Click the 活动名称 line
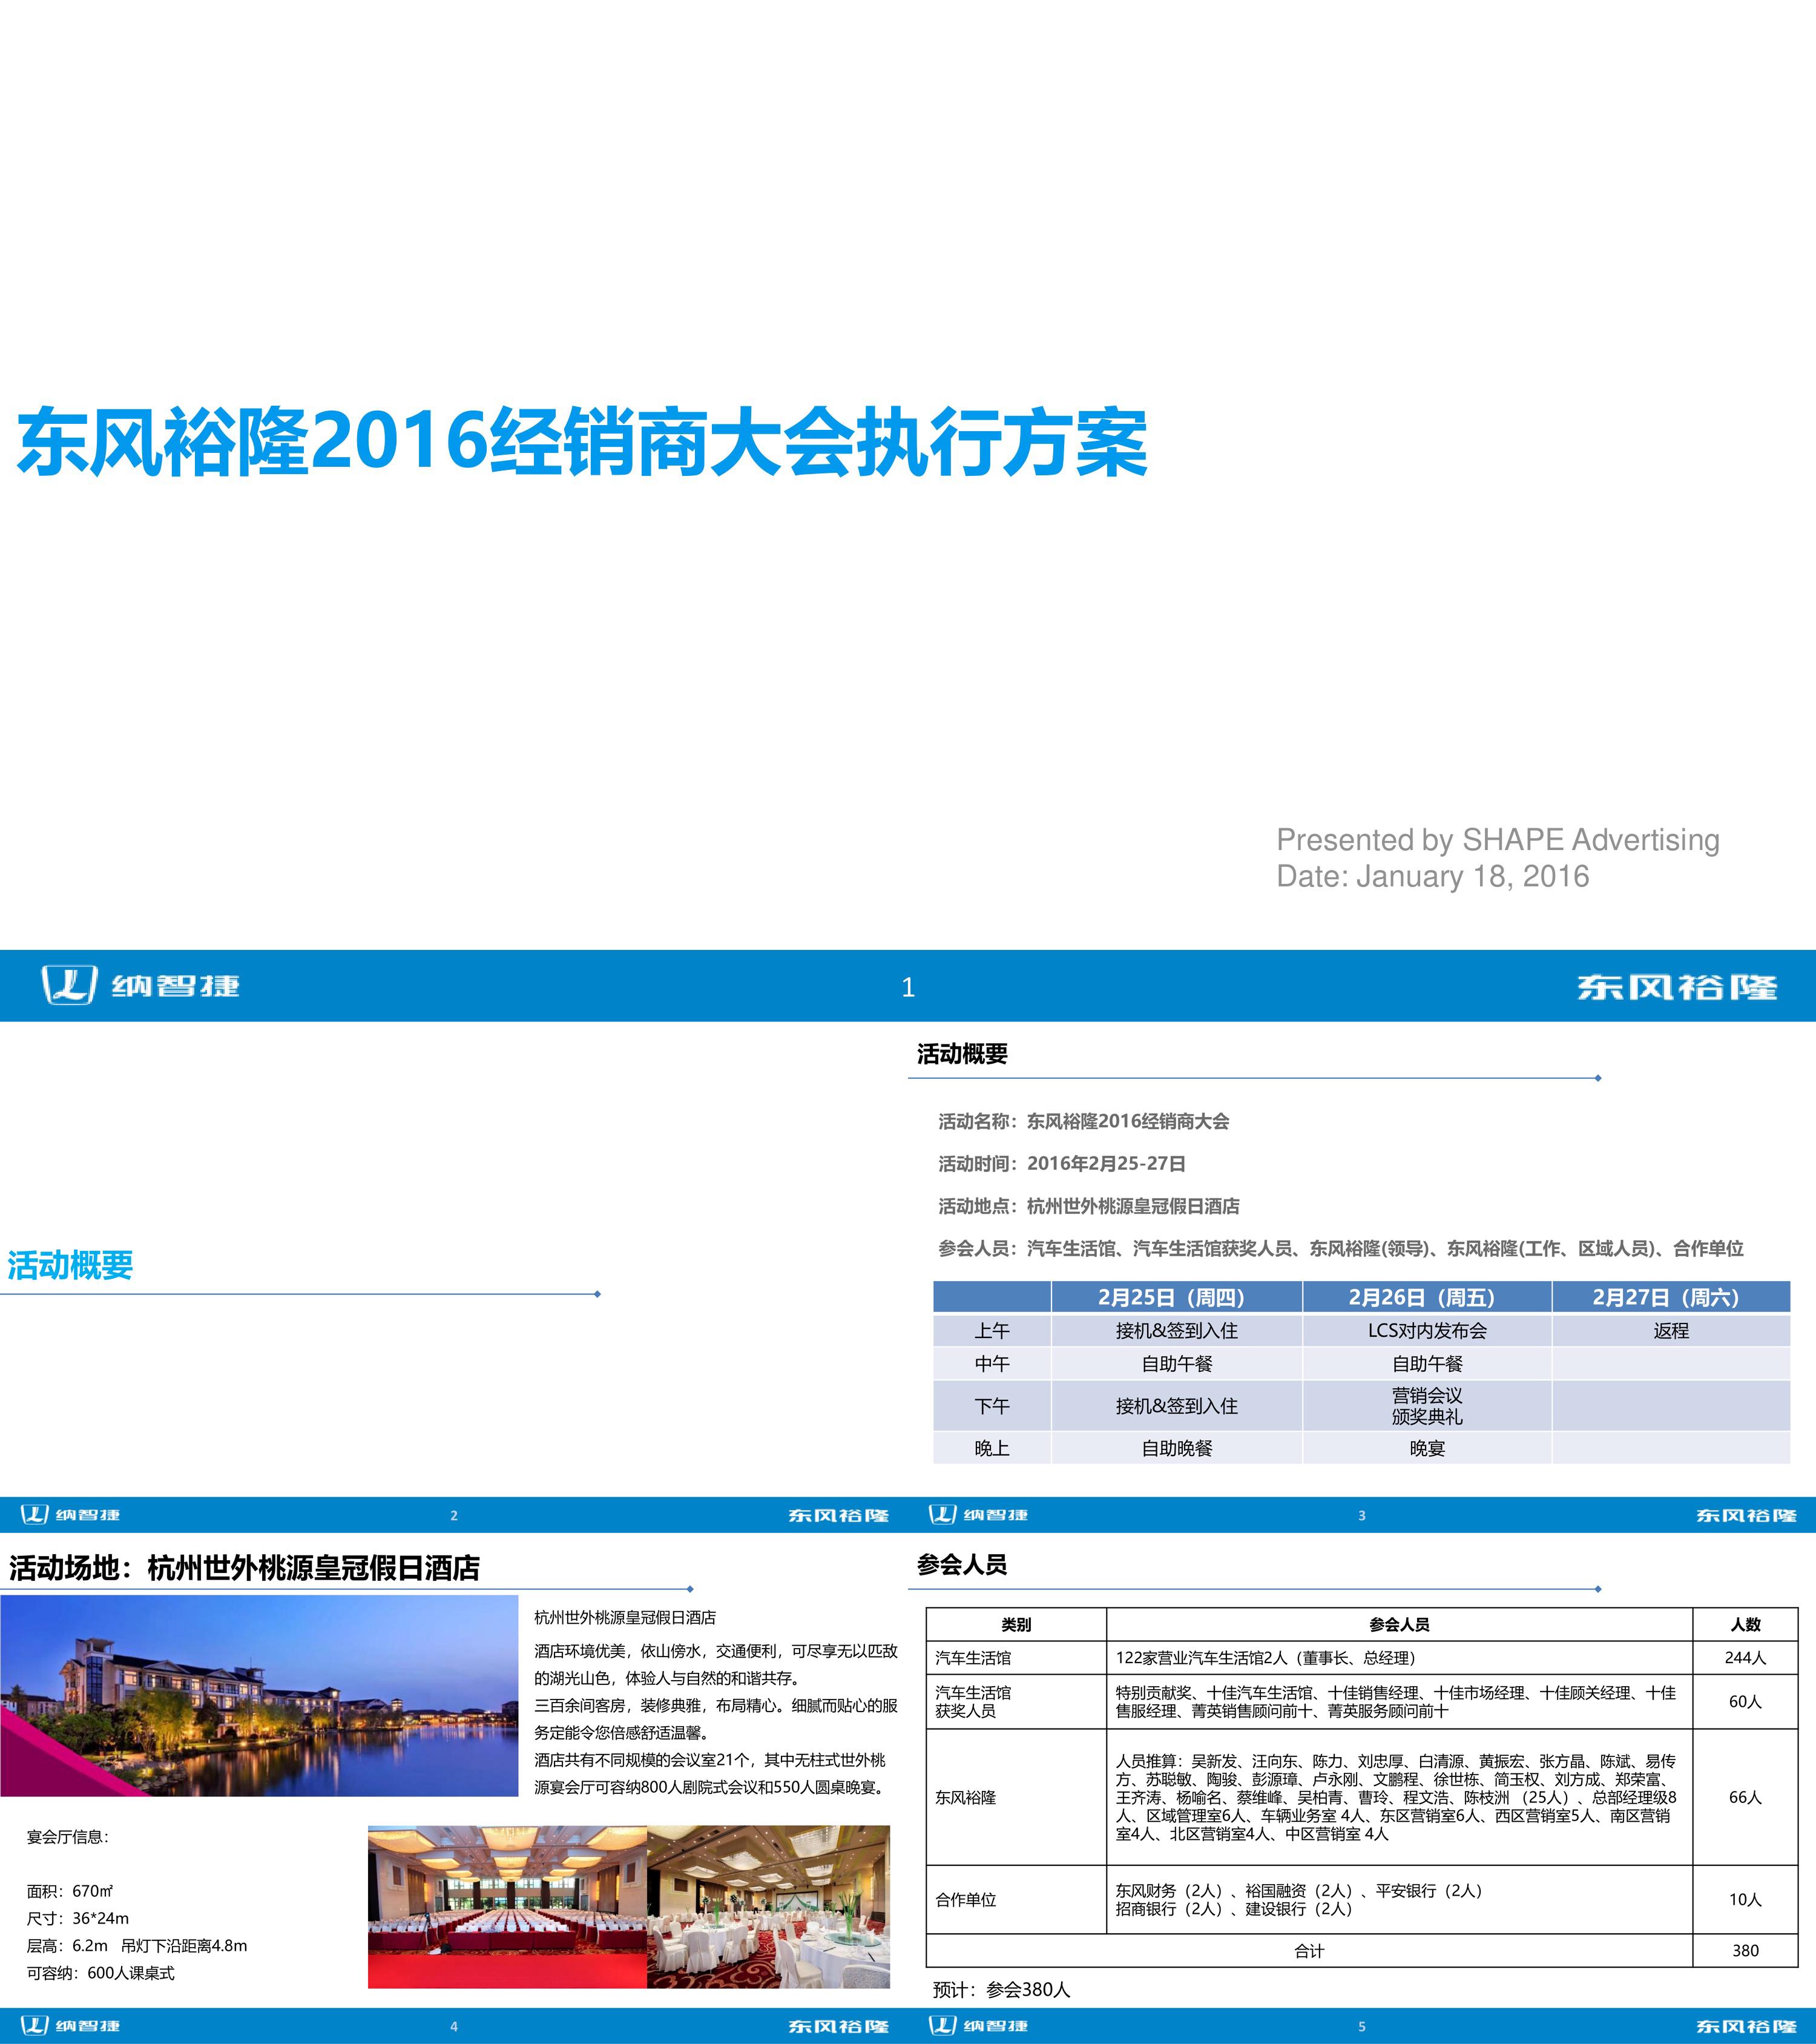The height and width of the screenshot is (2044, 1816). 1084,1121
